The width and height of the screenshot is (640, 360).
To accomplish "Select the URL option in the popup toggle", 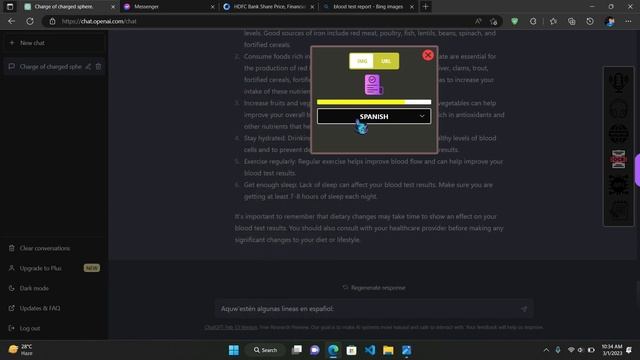I will click(386, 61).
